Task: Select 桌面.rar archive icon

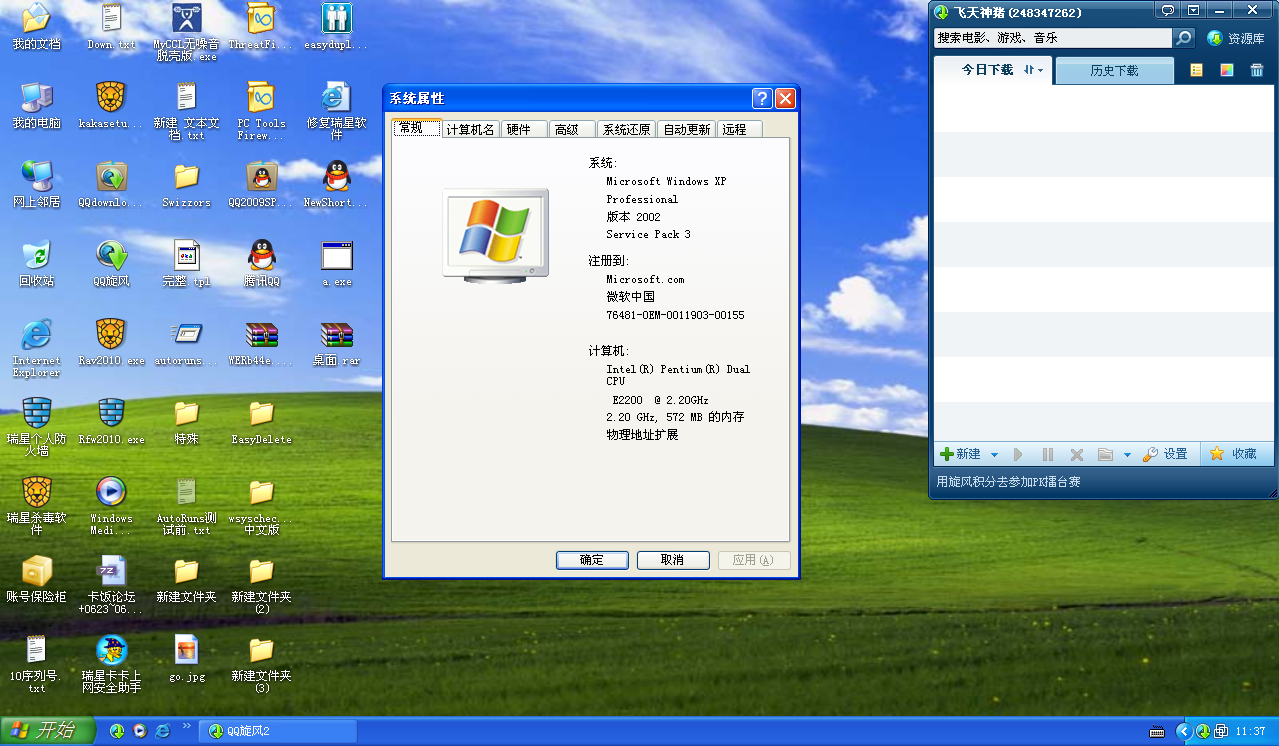Action: coord(336,343)
